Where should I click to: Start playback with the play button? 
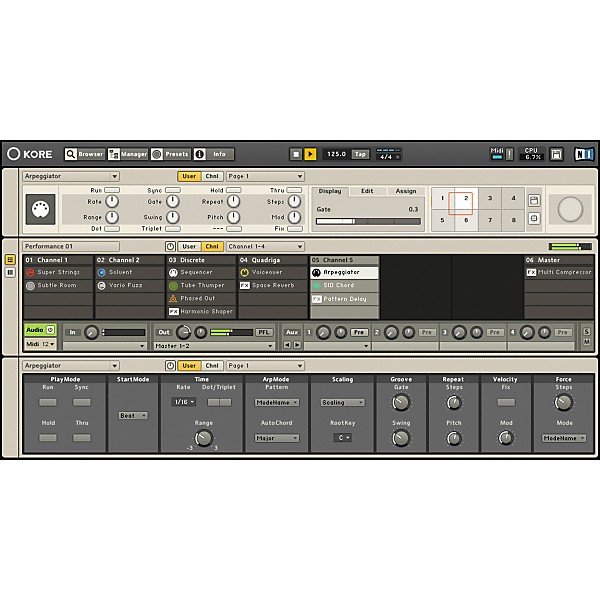click(x=310, y=154)
